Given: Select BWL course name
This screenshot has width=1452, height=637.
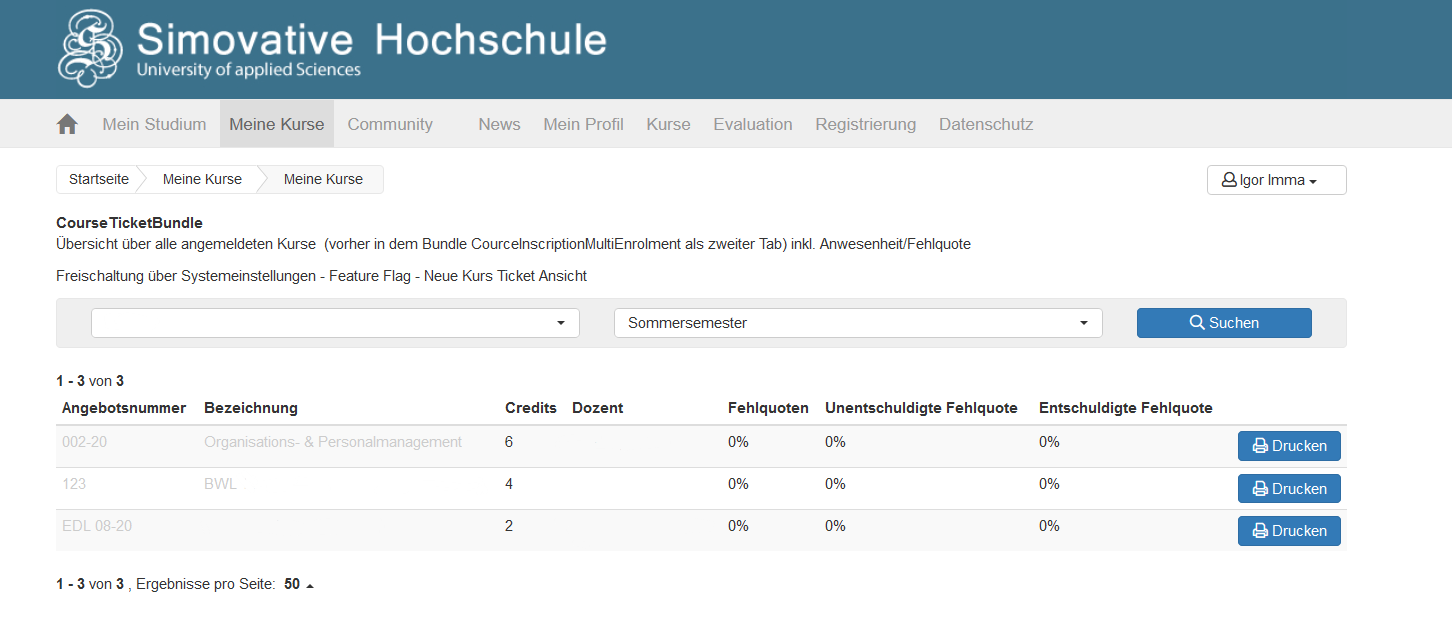Looking at the screenshot, I should click(220, 484).
